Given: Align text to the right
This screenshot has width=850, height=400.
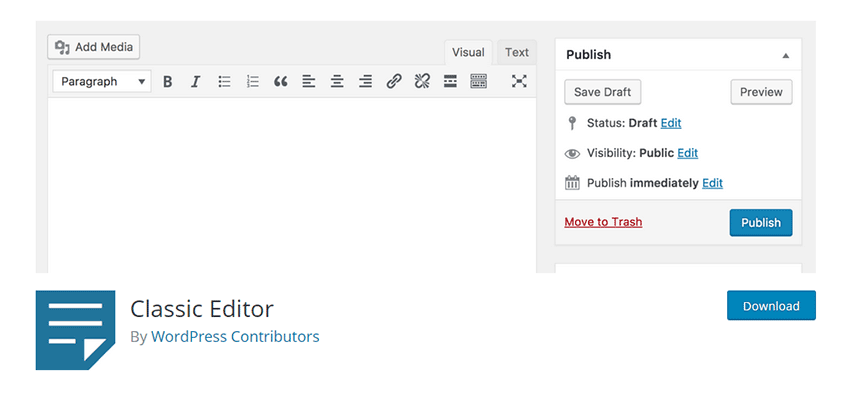Looking at the screenshot, I should (366, 82).
